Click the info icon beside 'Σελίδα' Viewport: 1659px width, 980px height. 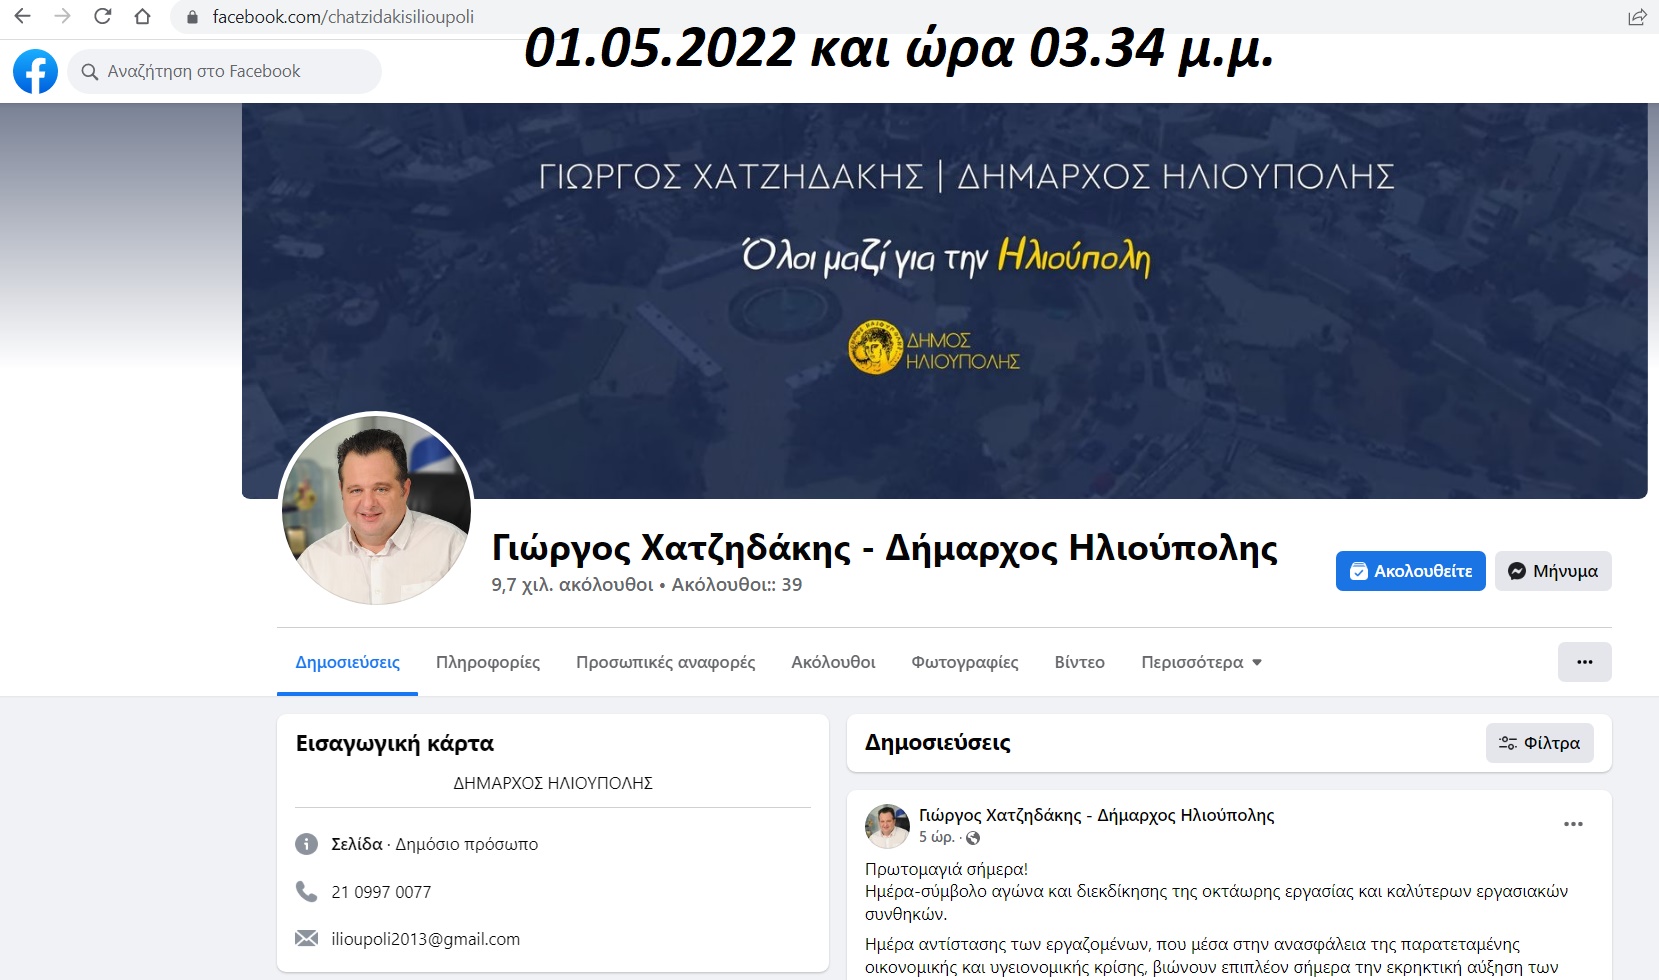click(x=306, y=844)
